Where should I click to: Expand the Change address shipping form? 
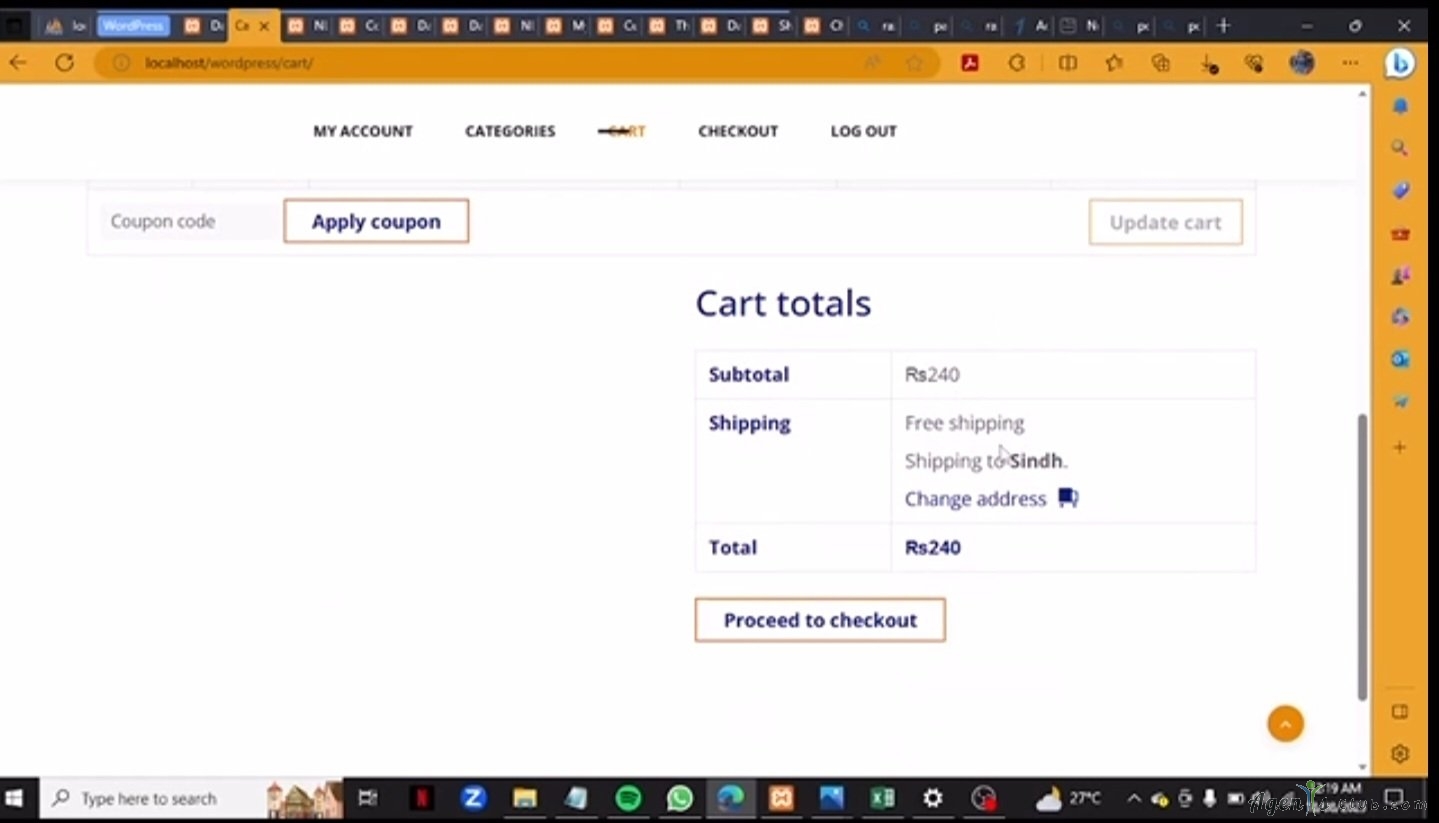point(975,498)
